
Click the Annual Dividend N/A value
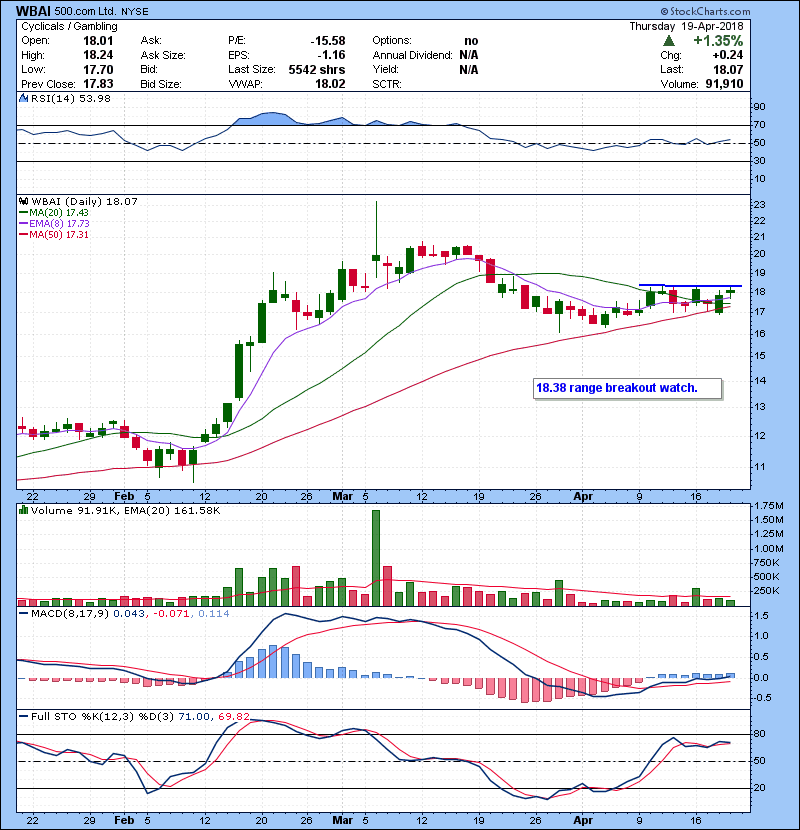pyautogui.click(x=469, y=55)
